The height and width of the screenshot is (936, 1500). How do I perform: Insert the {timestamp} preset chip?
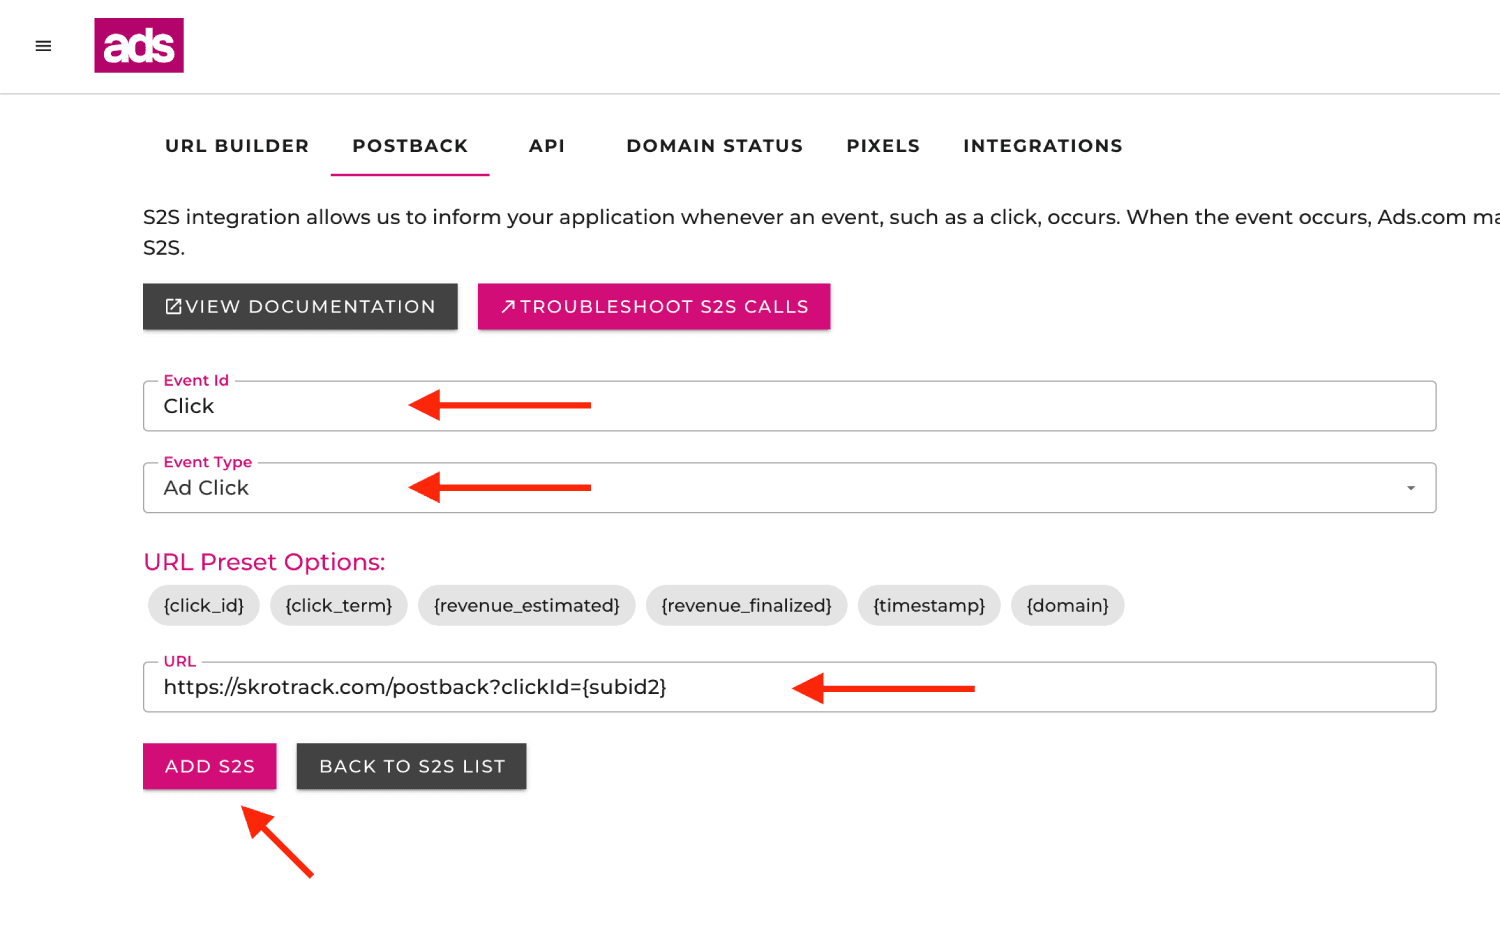[929, 605]
